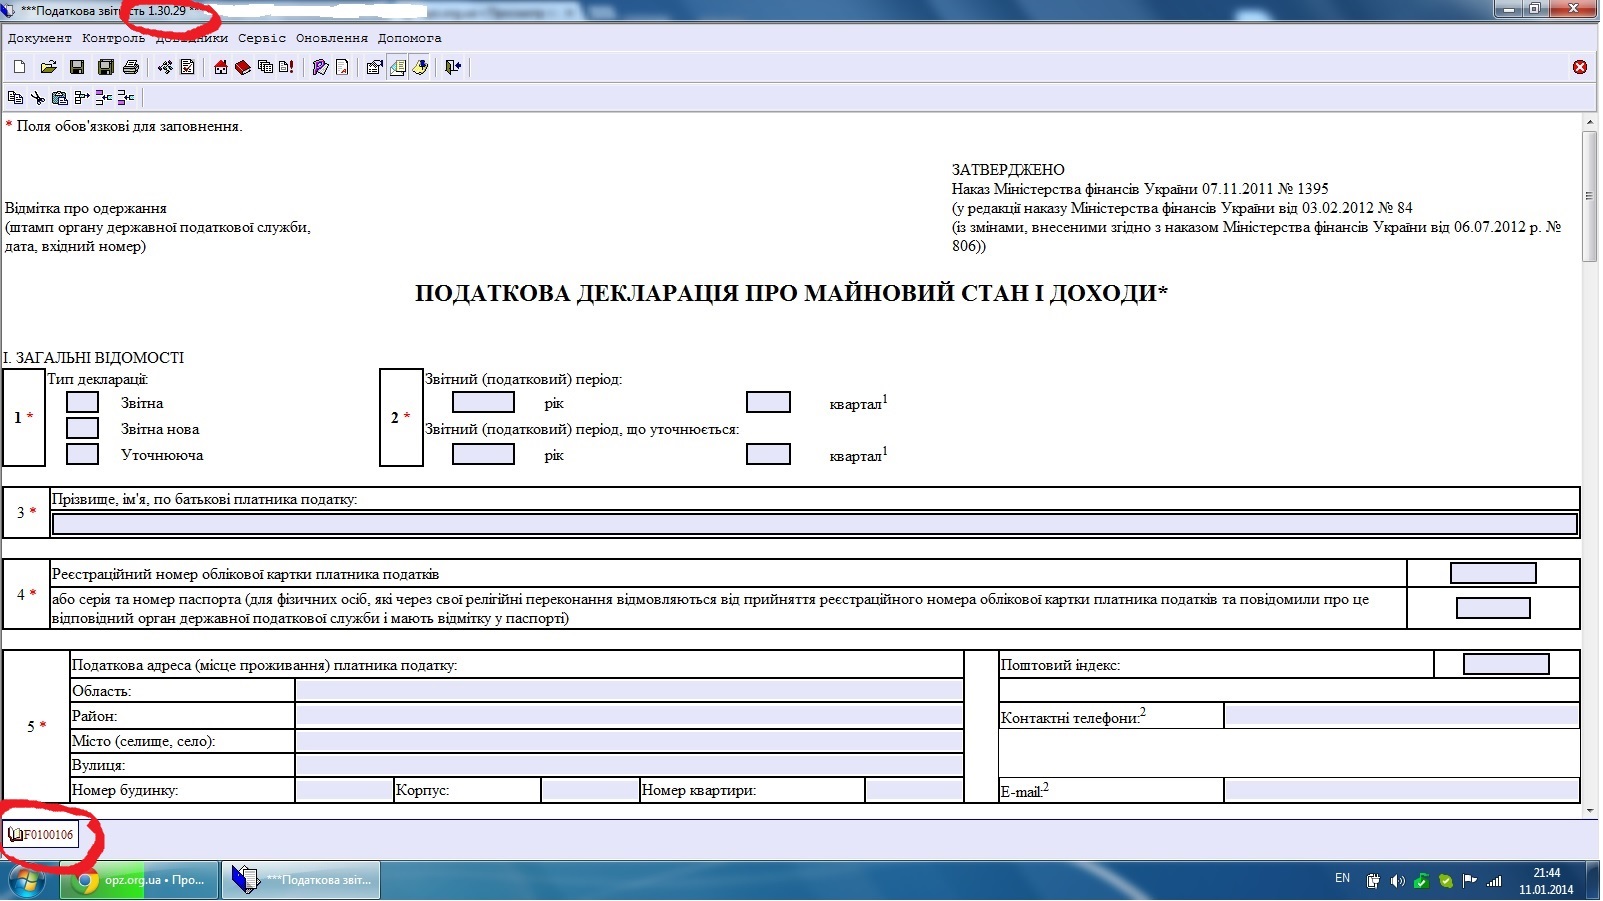Screen dimensions: 1603x901
Task: Click the red house toolbar icon
Action: click(x=221, y=67)
